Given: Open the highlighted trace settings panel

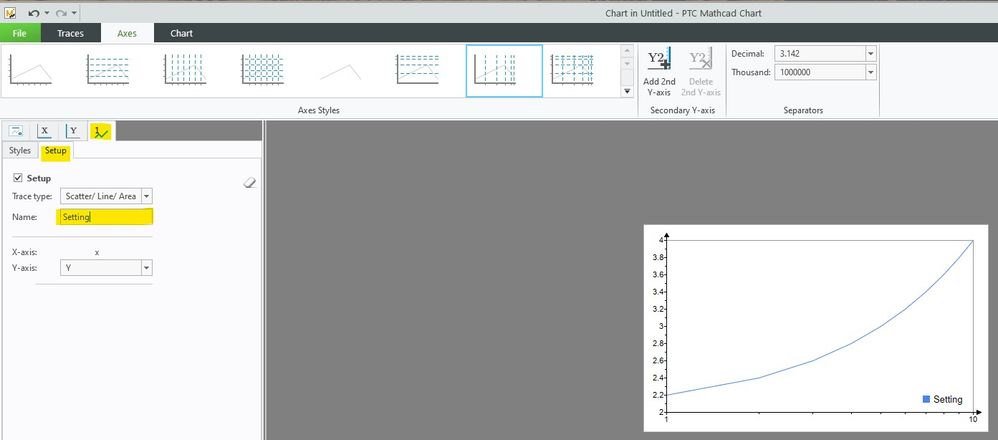Looking at the screenshot, I should [101, 131].
